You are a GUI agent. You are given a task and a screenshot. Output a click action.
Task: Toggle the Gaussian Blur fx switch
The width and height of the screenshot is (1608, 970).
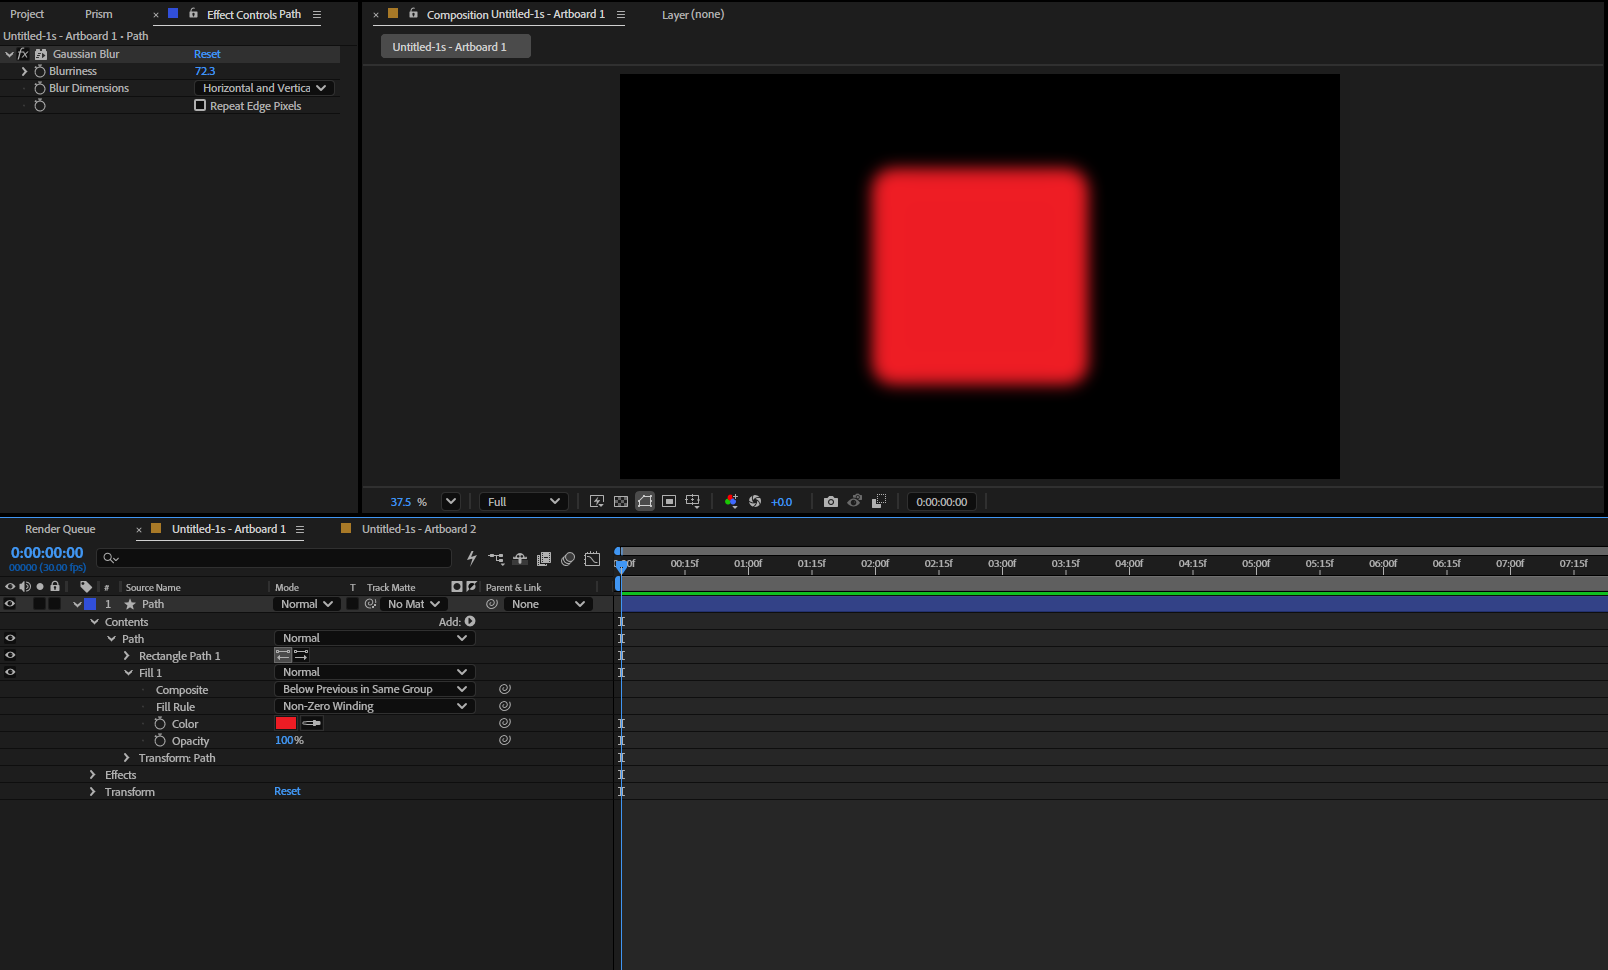click(x=23, y=54)
